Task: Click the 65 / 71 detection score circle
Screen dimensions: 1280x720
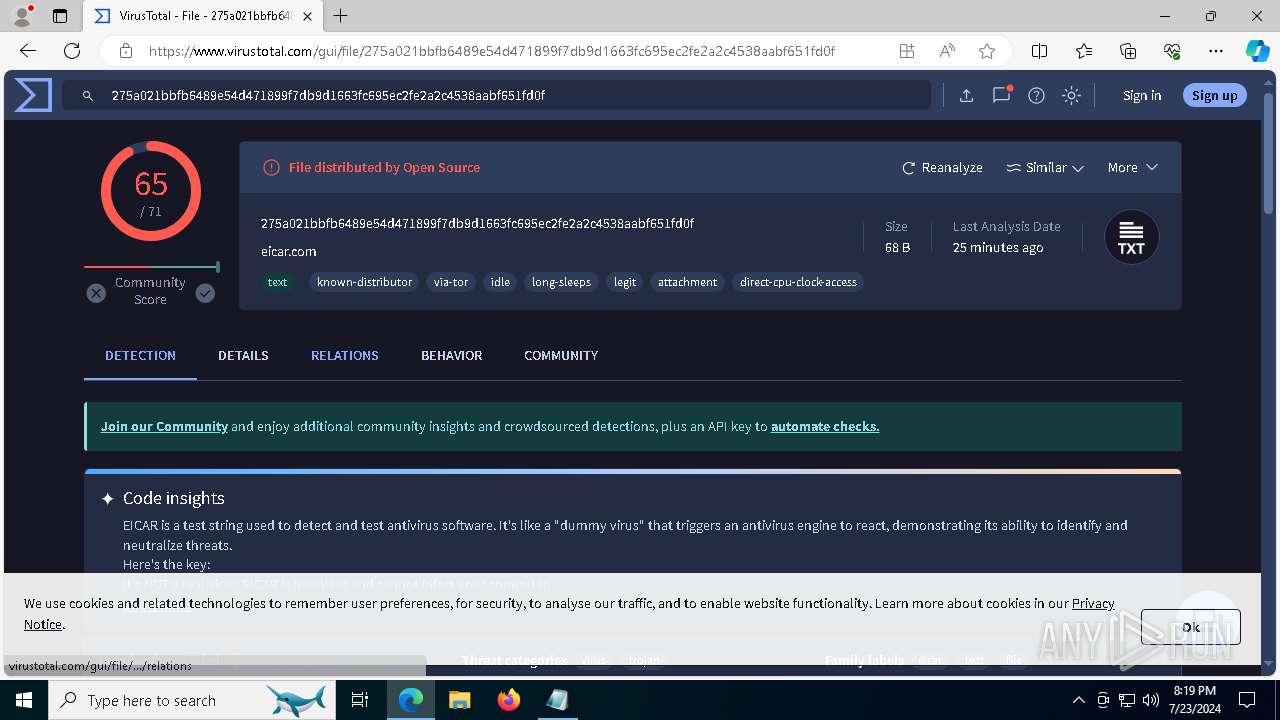Action: 151,191
